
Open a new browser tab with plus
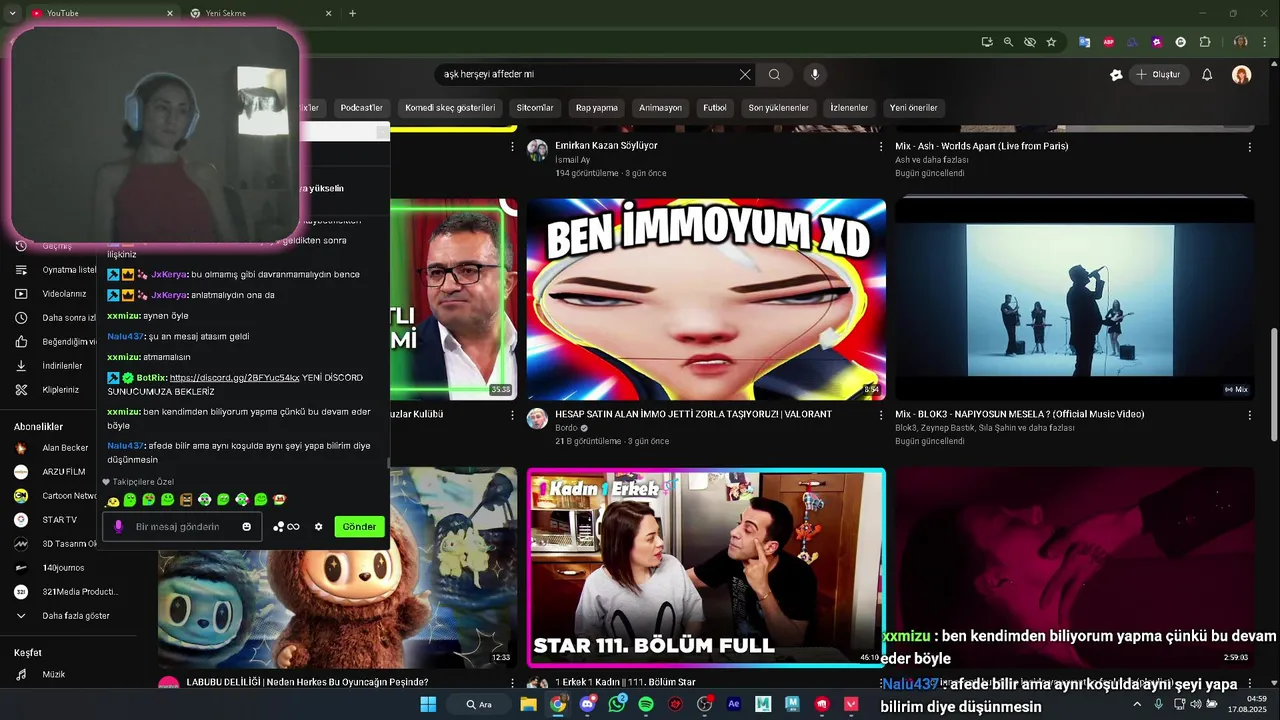pos(352,13)
